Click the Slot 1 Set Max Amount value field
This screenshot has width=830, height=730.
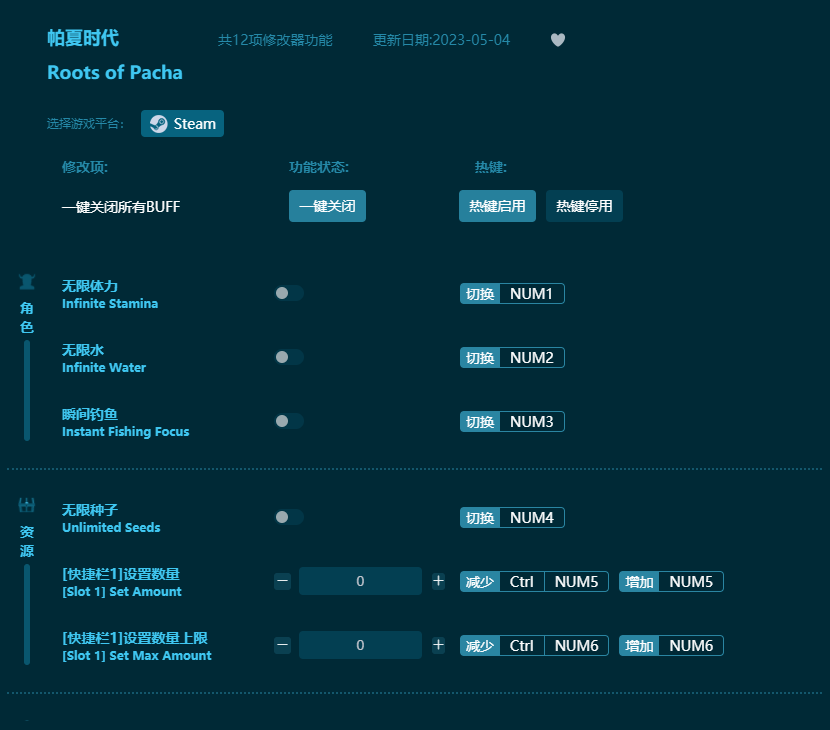pos(360,645)
